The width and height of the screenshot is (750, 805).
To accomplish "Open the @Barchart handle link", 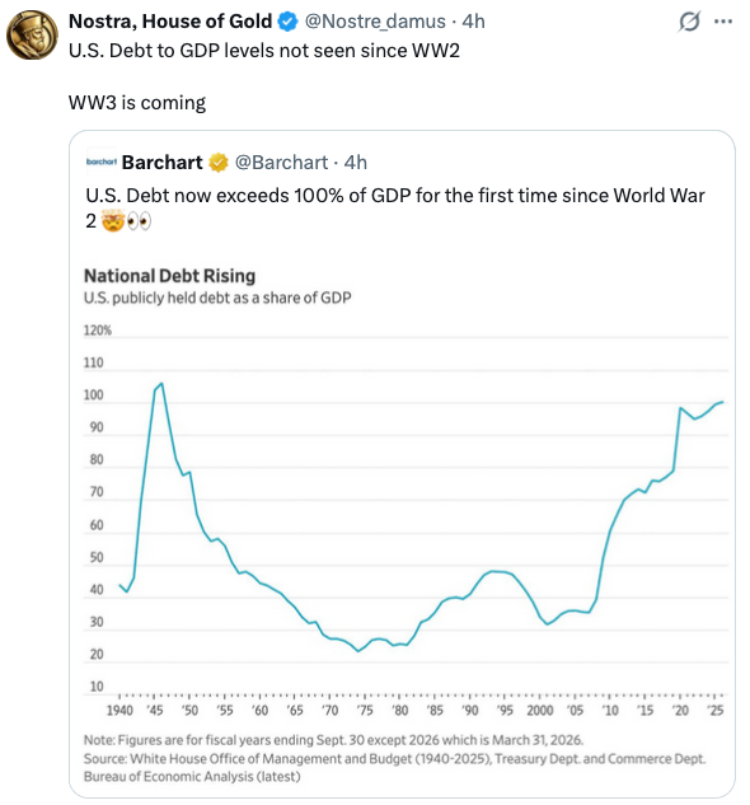I will pyautogui.click(x=281, y=163).
